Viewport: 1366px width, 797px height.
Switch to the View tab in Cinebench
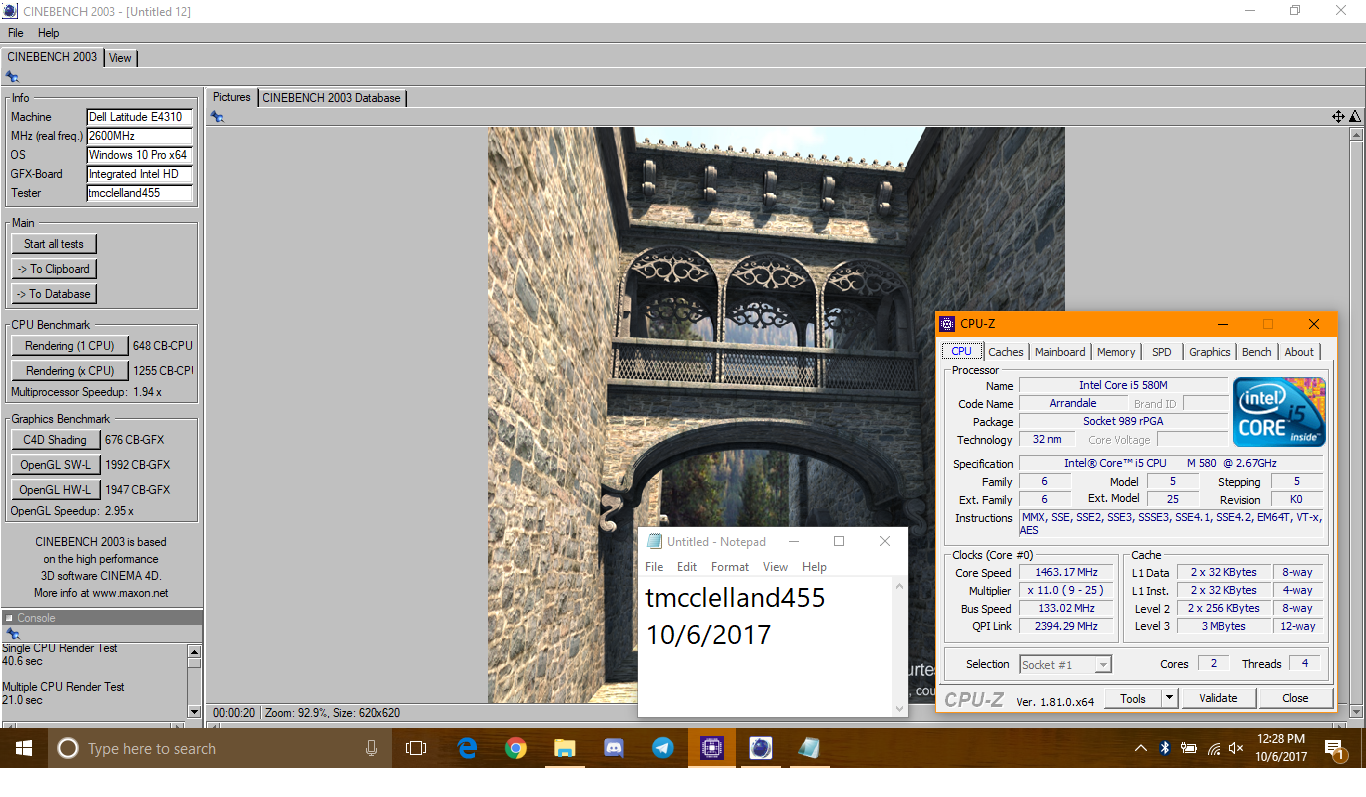click(120, 58)
